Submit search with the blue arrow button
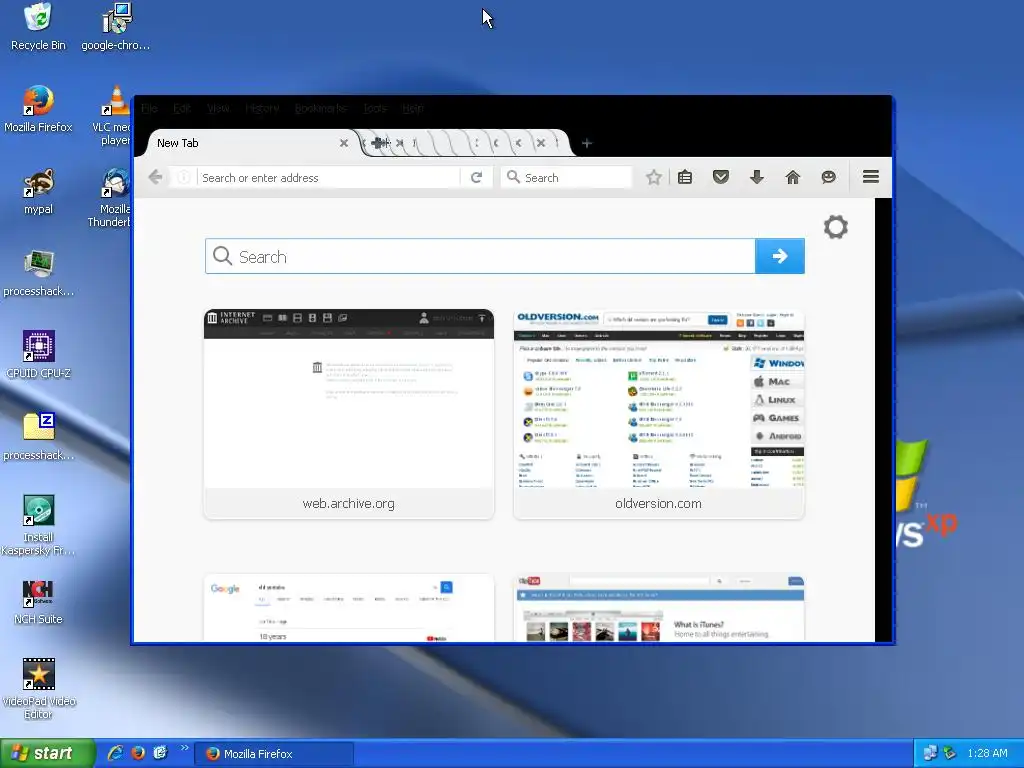1024x768 pixels. tap(780, 256)
